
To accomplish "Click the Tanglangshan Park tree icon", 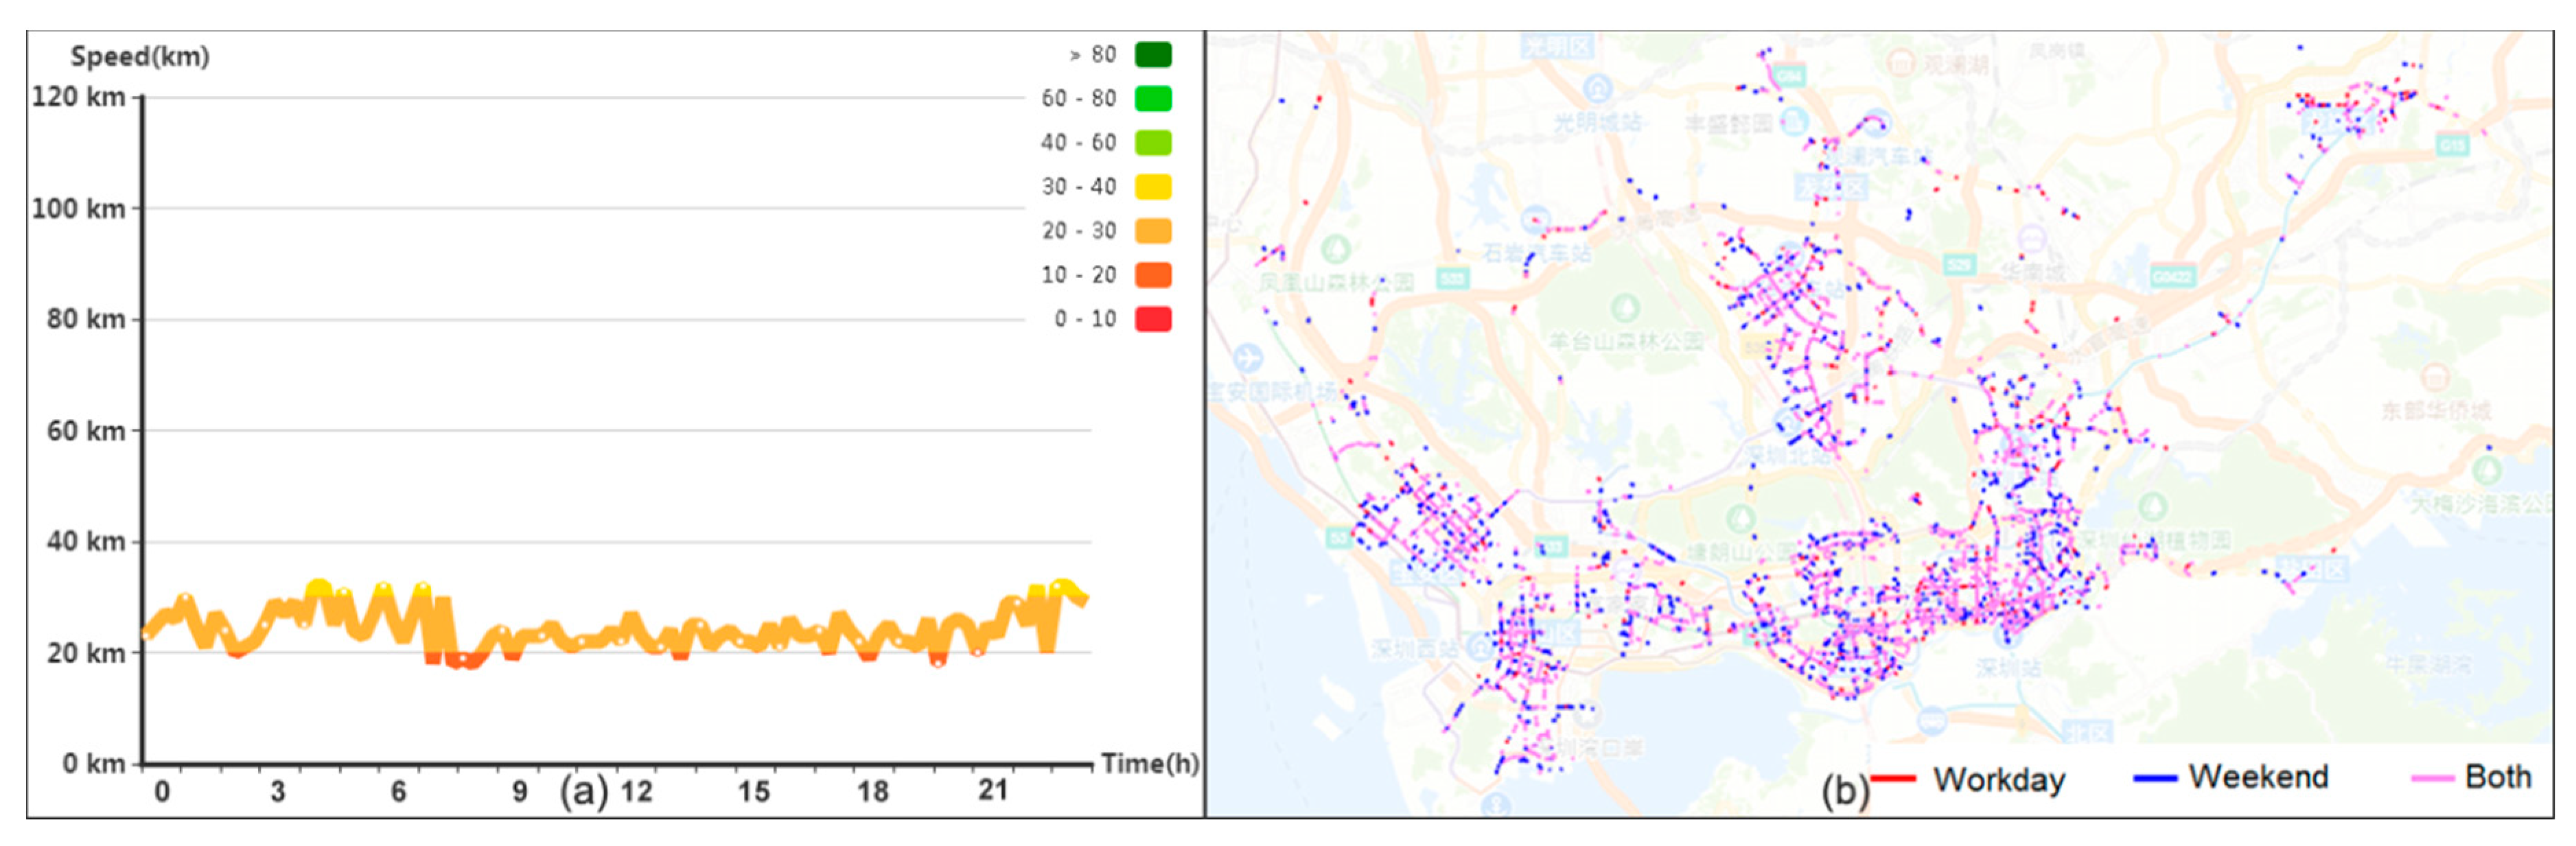I will pos(1741,517).
